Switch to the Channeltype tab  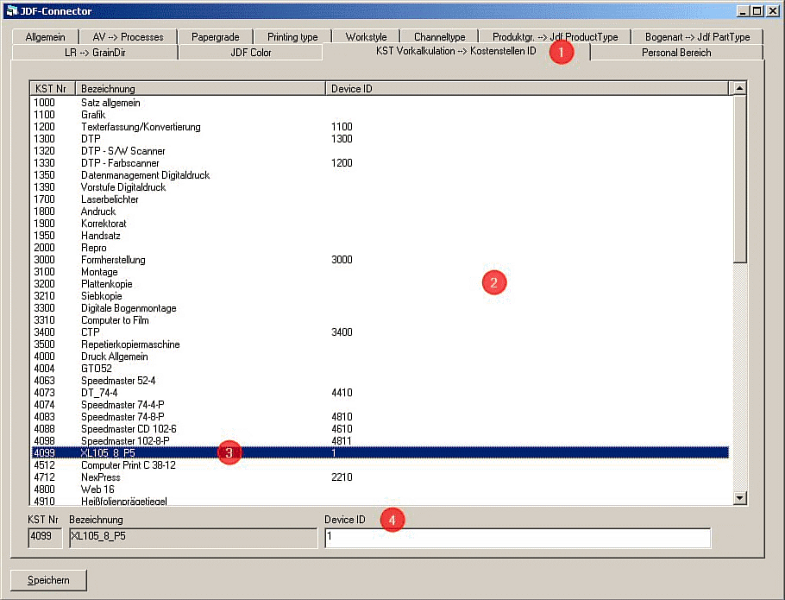440,37
